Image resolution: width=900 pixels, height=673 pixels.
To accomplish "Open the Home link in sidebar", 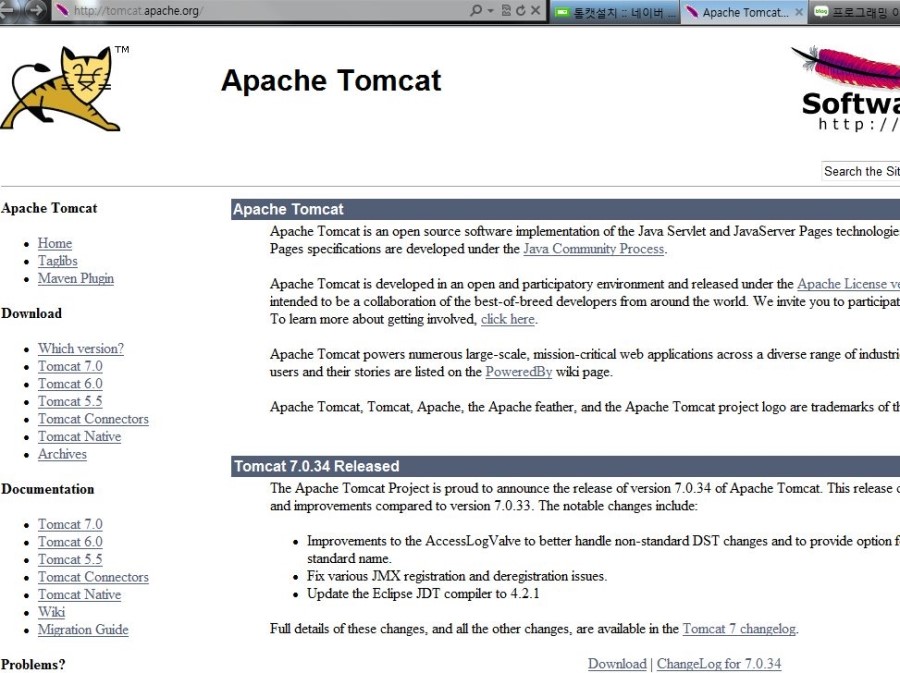I will click(55, 243).
